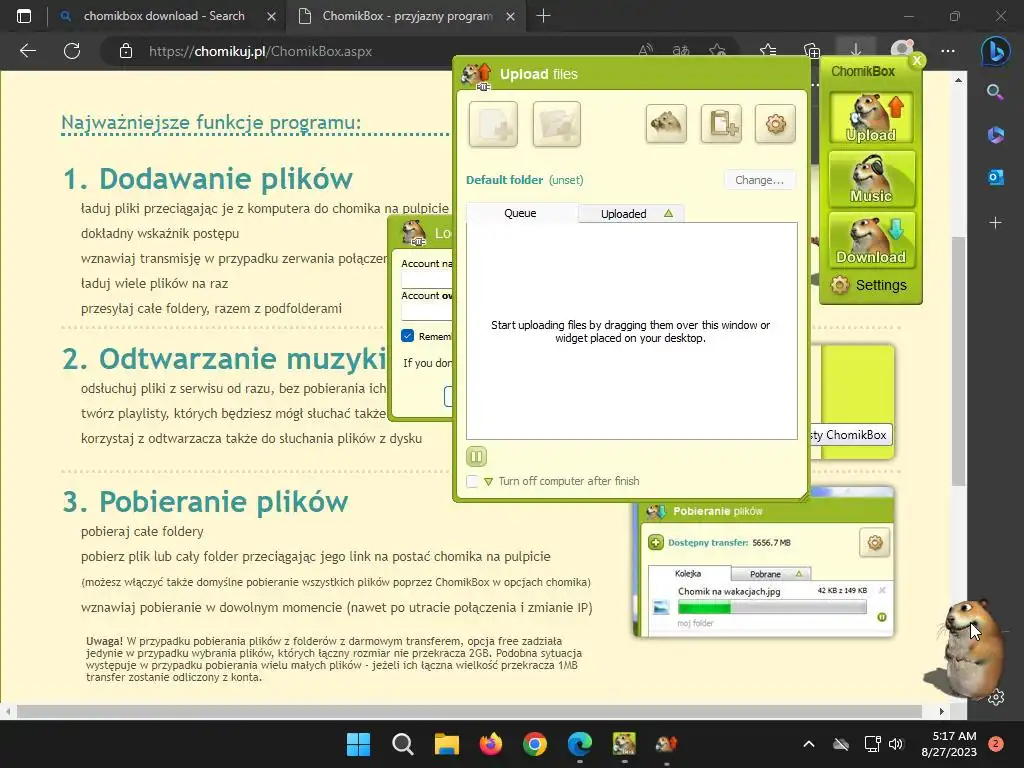The image size is (1024, 768).
Task: Show hidden system tray icons
Action: click(x=808, y=744)
